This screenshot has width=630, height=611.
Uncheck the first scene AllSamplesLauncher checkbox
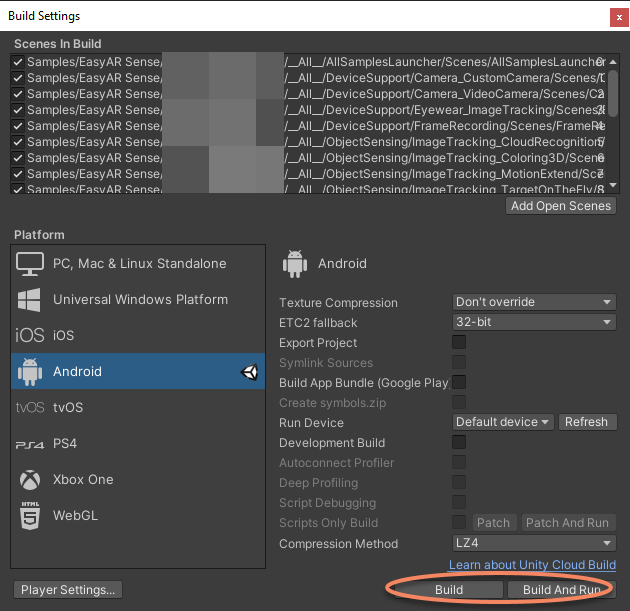[18, 62]
